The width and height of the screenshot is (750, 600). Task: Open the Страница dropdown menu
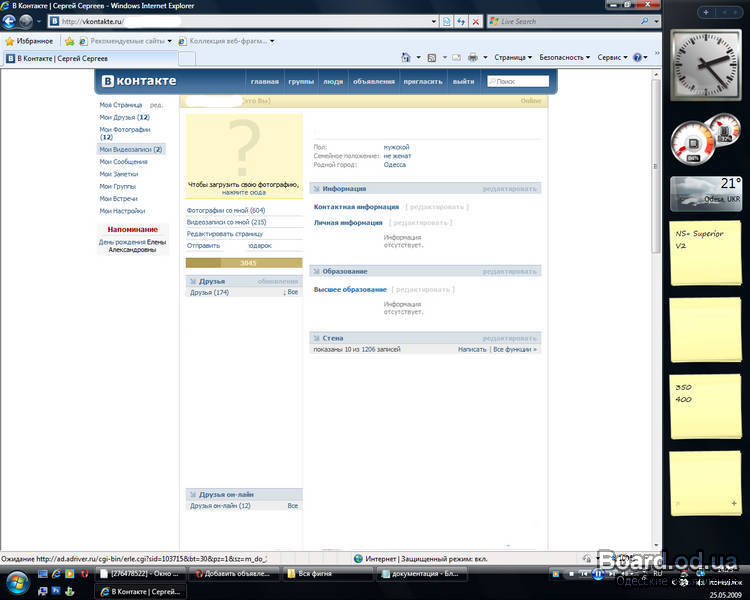click(x=512, y=58)
